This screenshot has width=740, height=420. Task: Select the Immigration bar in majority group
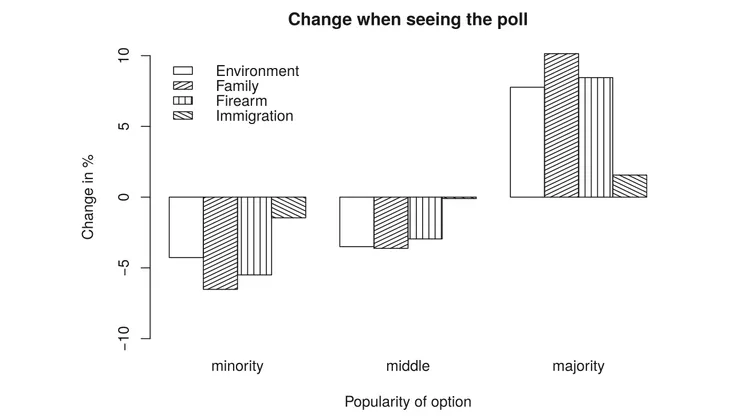[629, 186]
